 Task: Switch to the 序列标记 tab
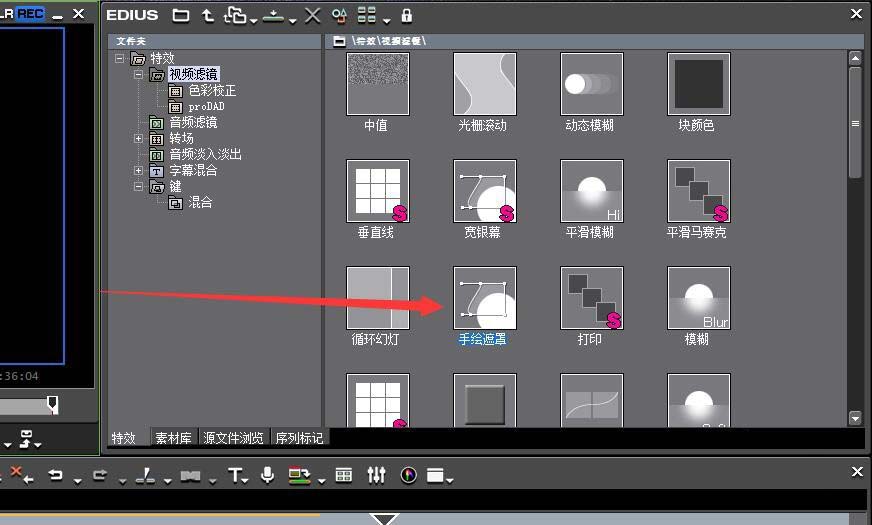click(299, 438)
